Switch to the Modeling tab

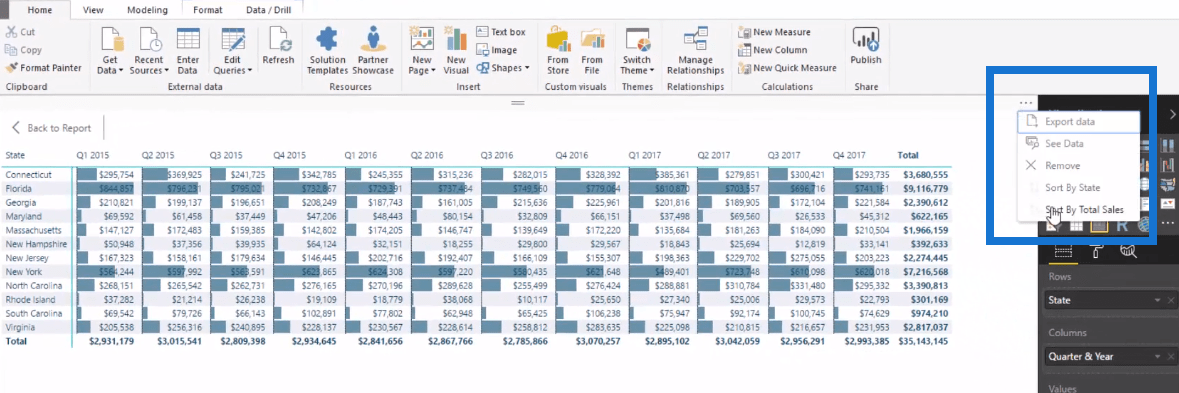click(x=148, y=11)
